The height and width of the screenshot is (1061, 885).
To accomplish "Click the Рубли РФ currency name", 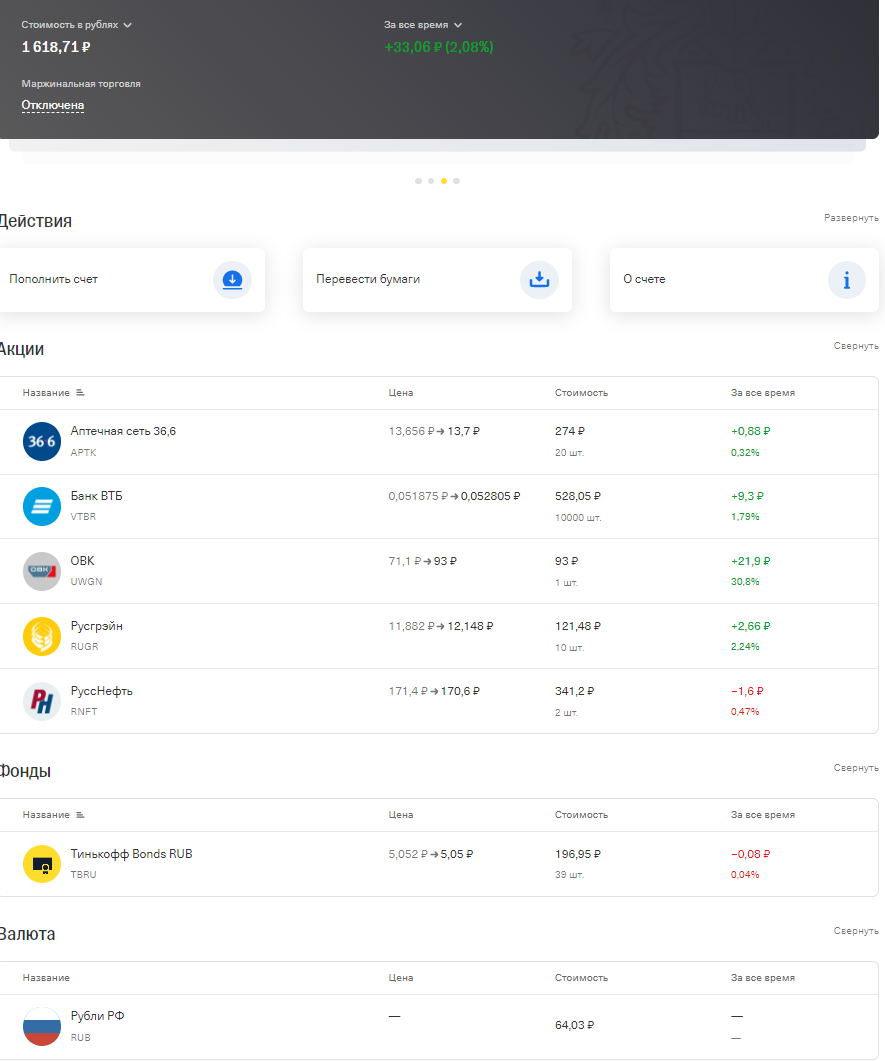I will pyautogui.click(x=97, y=1016).
